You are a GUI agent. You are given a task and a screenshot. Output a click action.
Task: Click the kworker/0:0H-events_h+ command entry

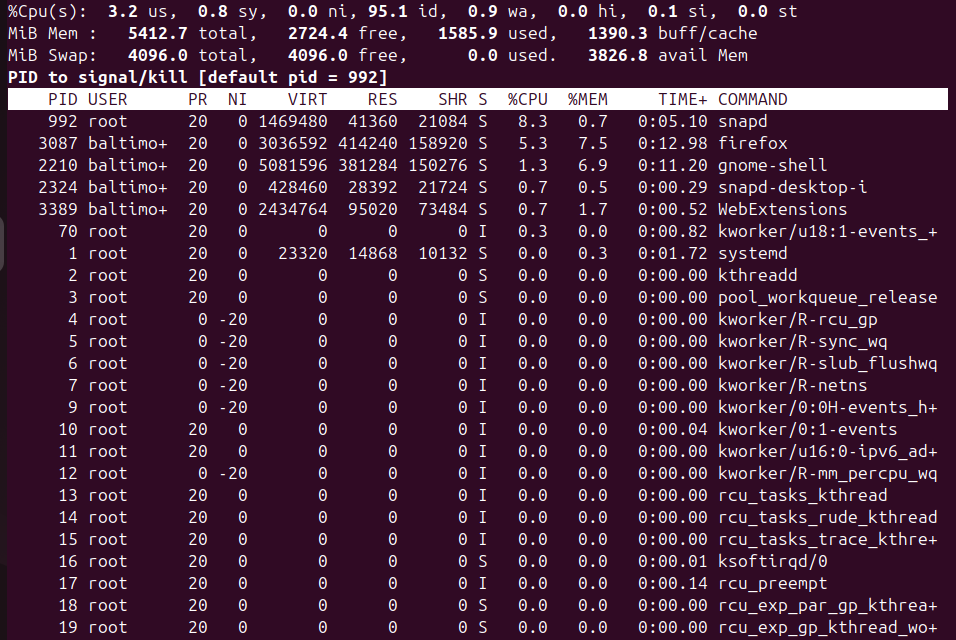827,407
